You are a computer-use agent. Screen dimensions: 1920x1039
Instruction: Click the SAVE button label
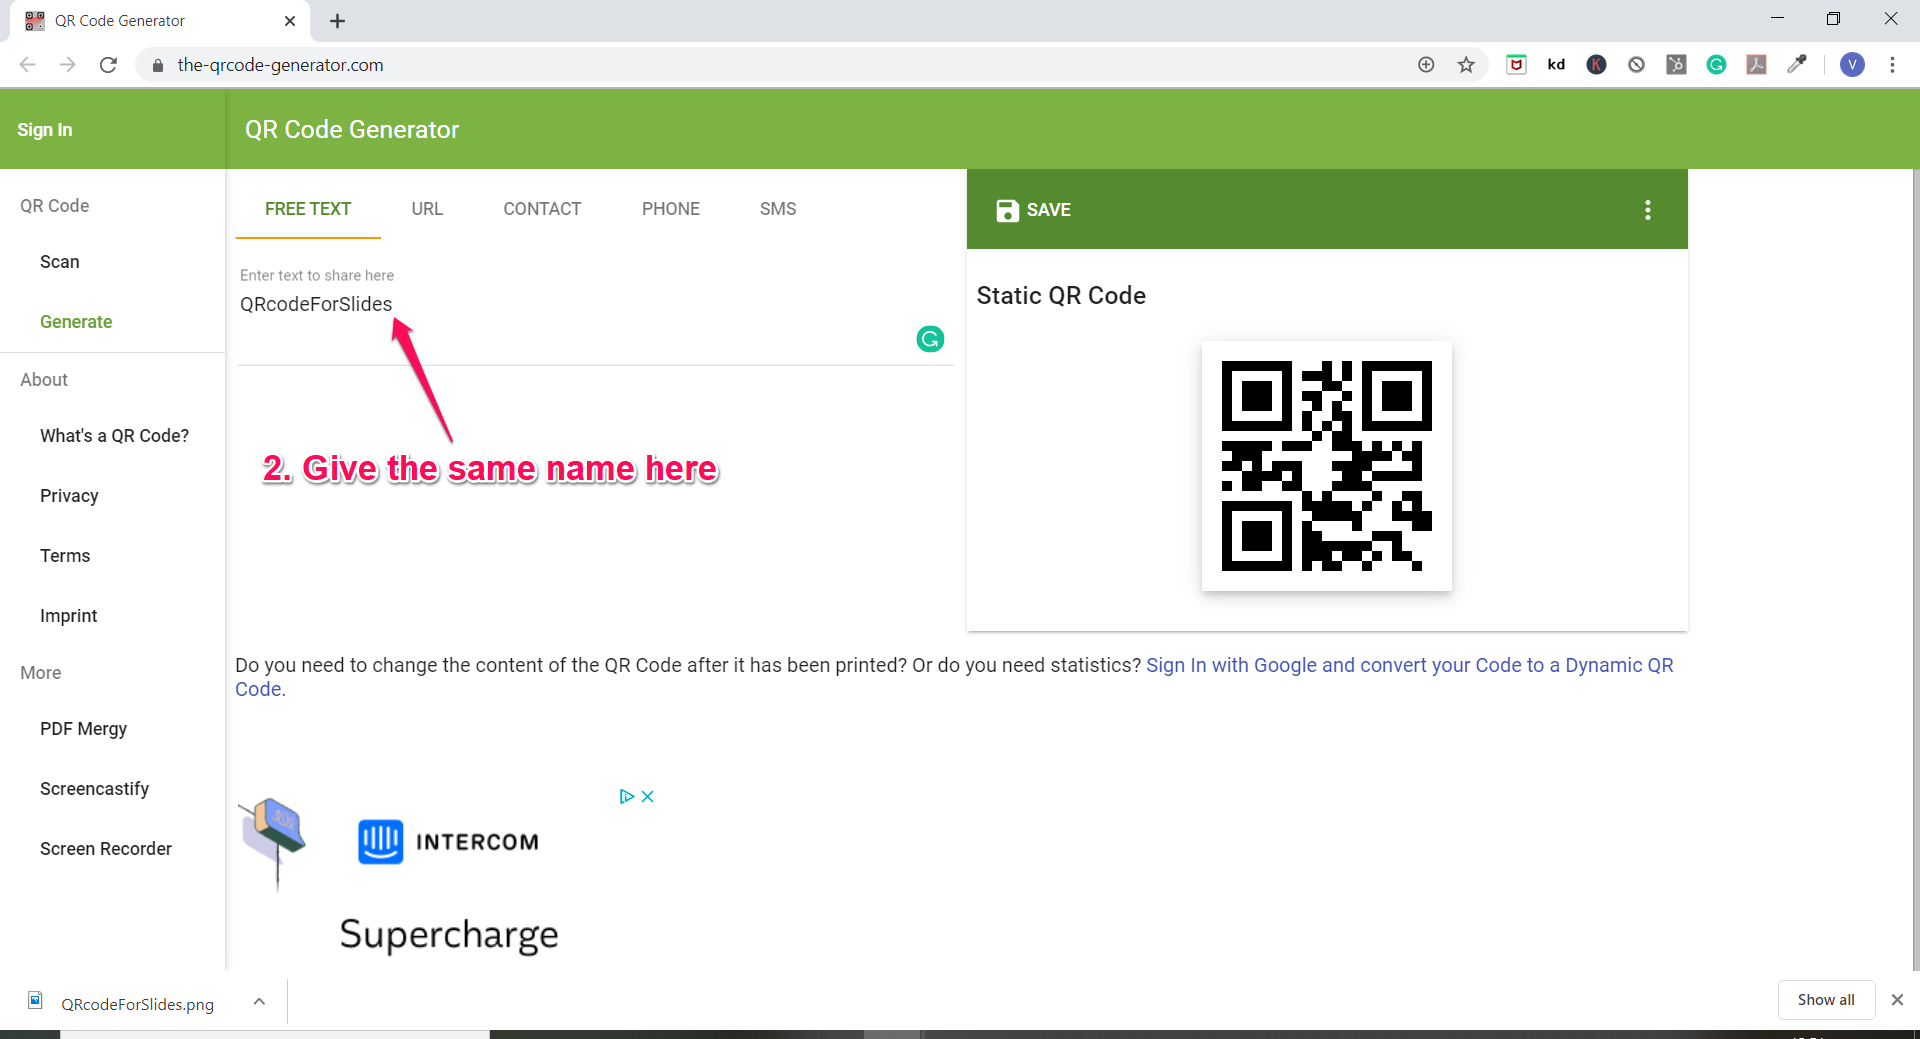[x=1049, y=210]
